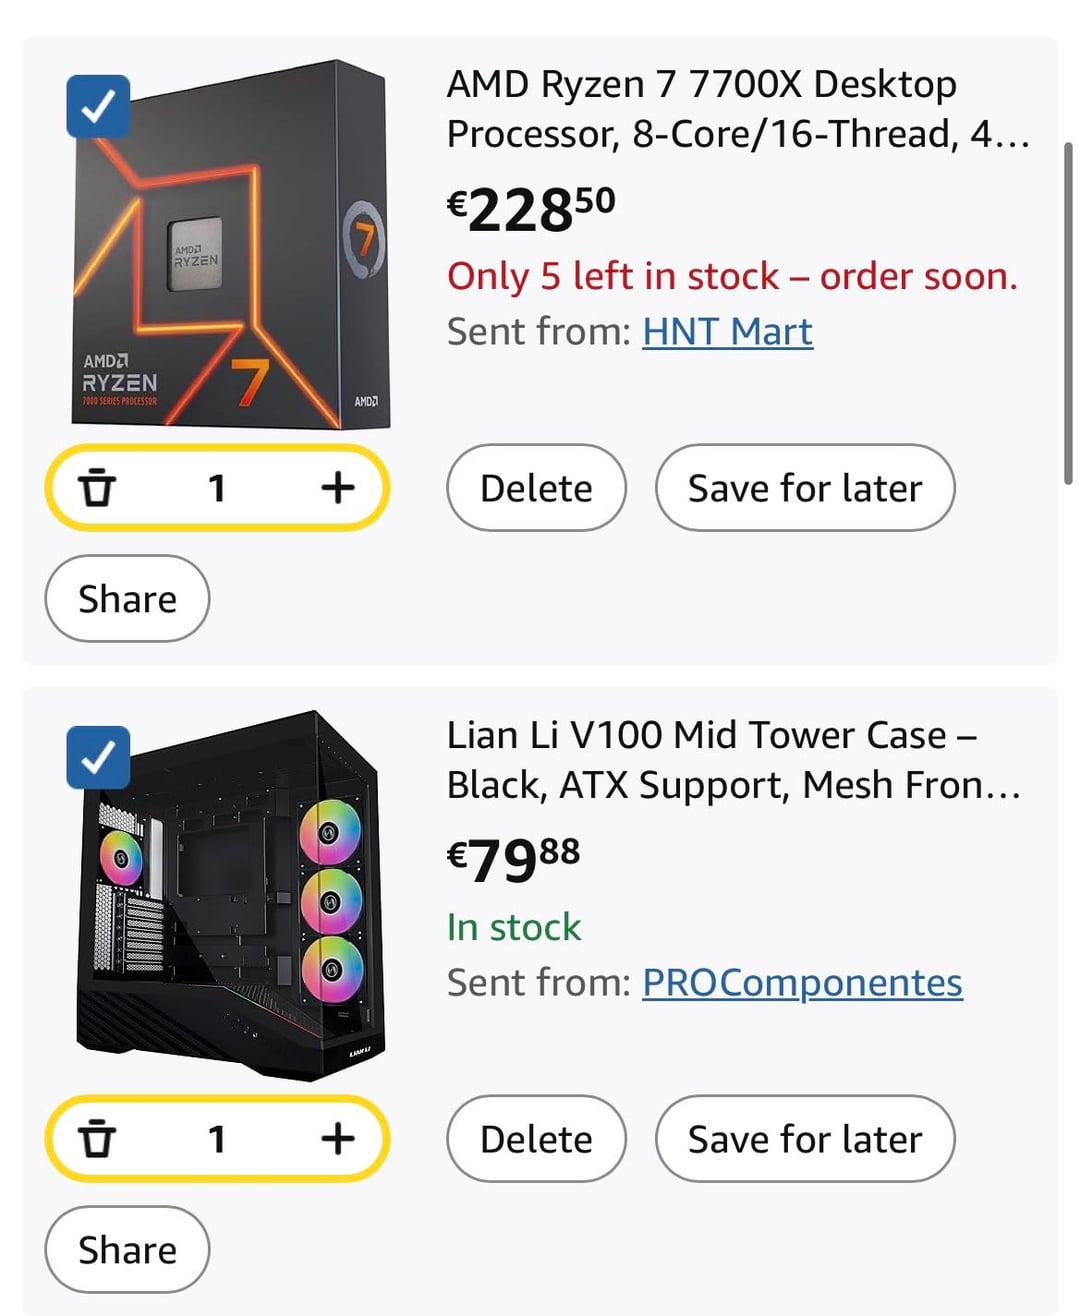Click the Ryzen quantity number field
1080x1316 pixels.
(217, 488)
